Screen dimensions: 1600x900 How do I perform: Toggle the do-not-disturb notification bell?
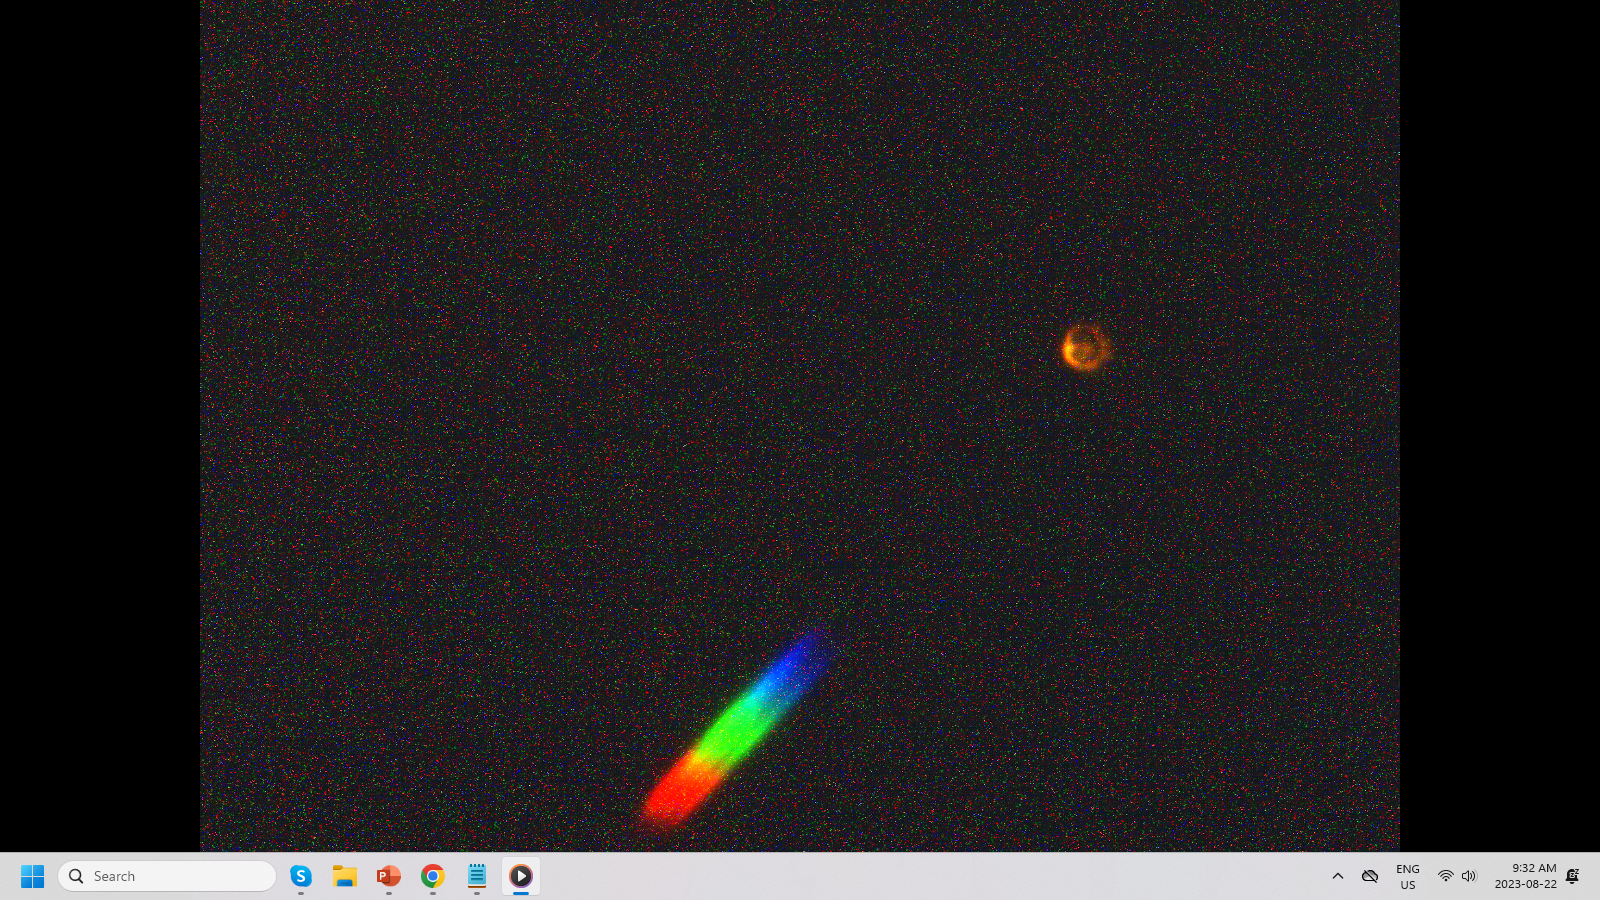coord(1573,876)
